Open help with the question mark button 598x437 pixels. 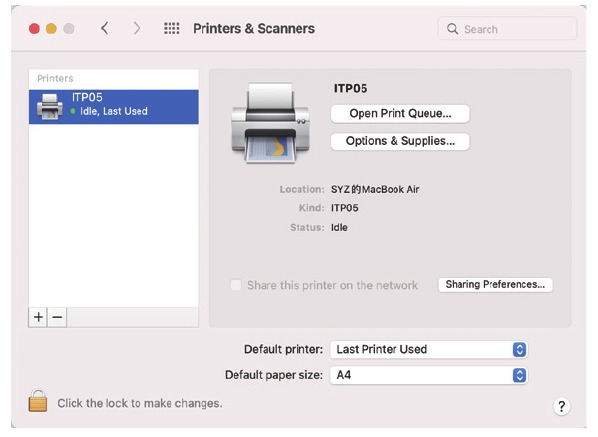point(561,406)
